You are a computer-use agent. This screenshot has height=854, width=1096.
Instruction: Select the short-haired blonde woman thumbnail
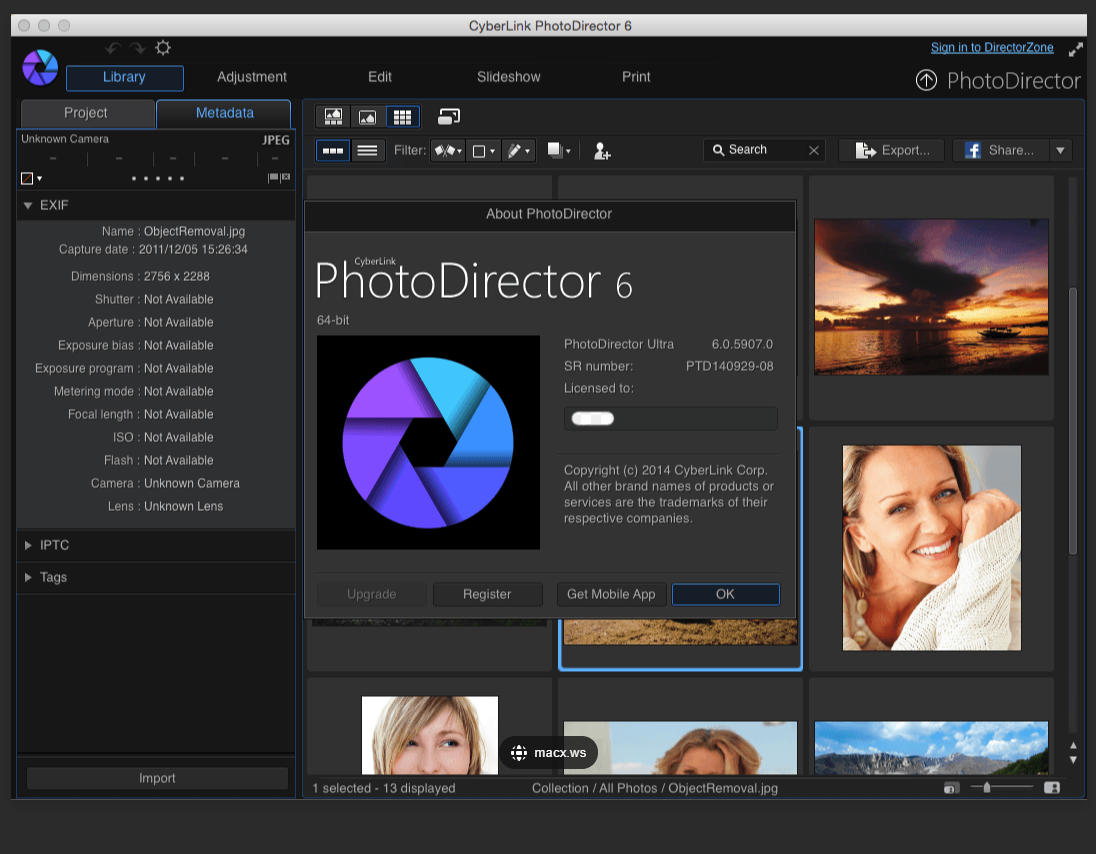[430, 735]
